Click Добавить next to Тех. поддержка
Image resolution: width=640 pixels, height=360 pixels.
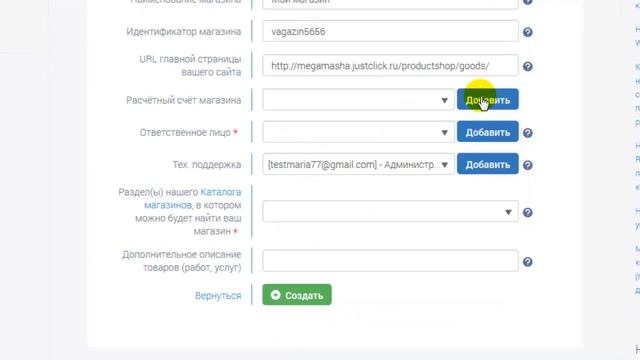(x=488, y=164)
